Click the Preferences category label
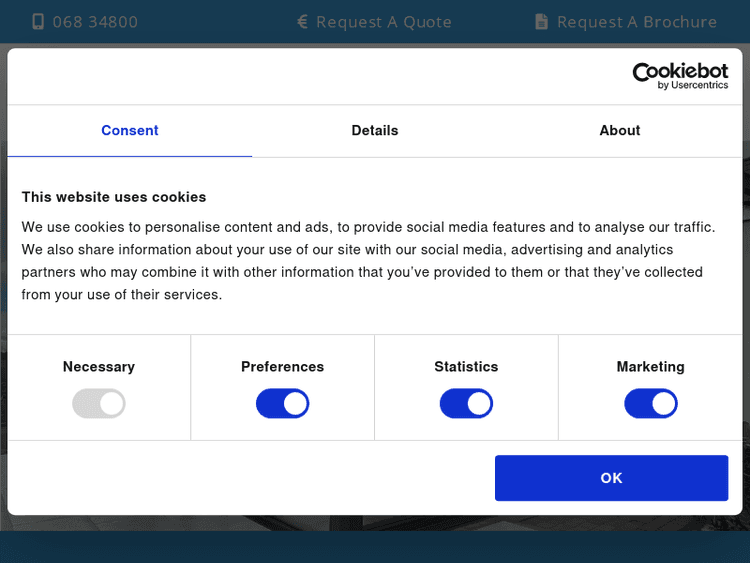Image resolution: width=750 pixels, height=563 pixels. (283, 367)
